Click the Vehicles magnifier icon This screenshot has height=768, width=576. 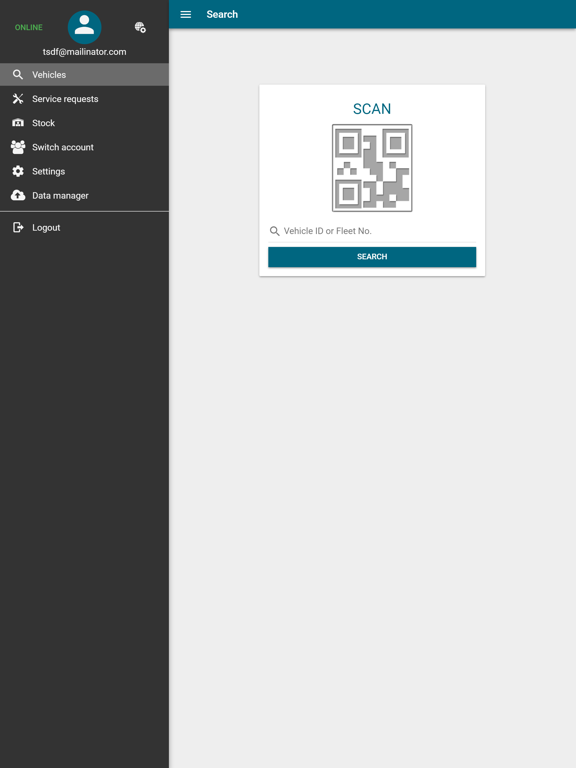18,74
